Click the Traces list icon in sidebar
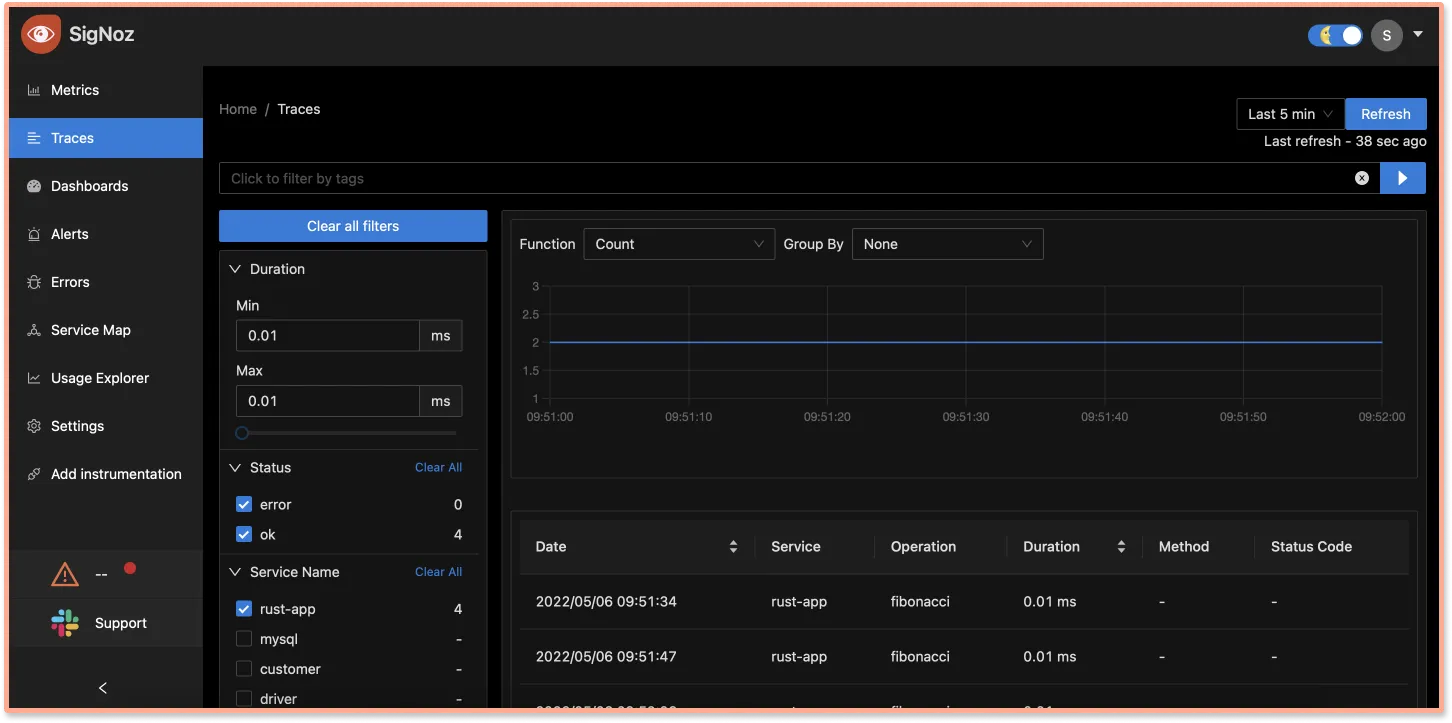The height and width of the screenshot is (723, 1452). (x=34, y=138)
